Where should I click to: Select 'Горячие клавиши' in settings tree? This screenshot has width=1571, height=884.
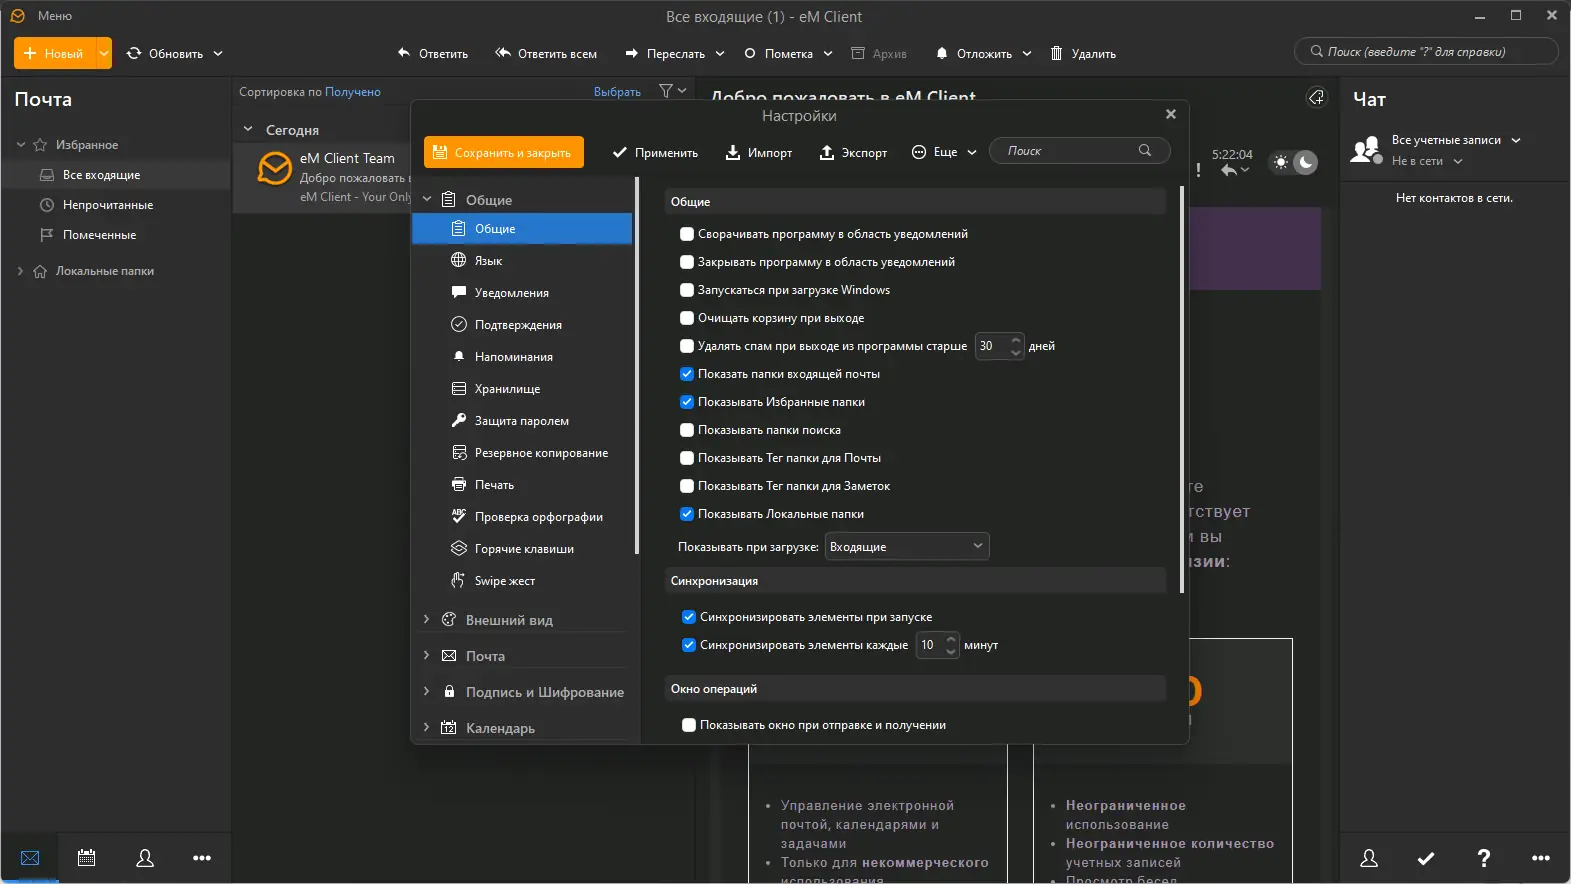coord(523,549)
